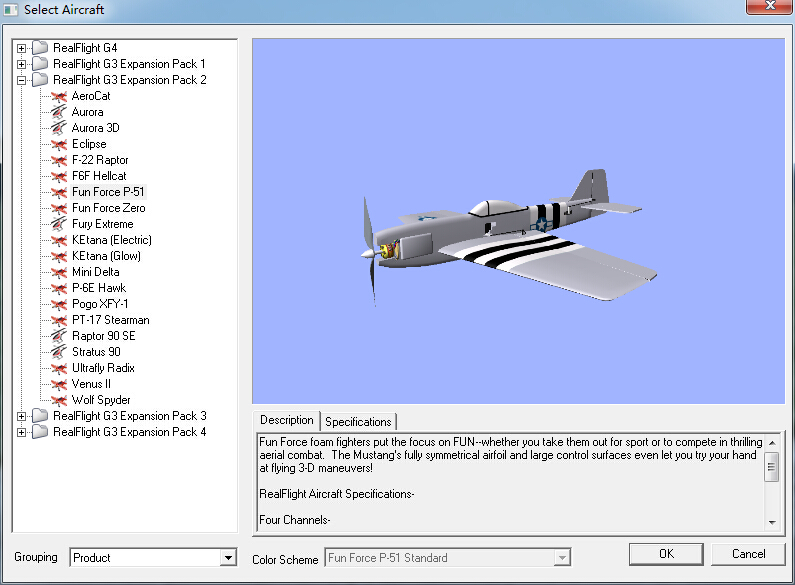This screenshot has width=795, height=585.
Task: Click the airplane icon beside AeroCat
Action: (59, 96)
